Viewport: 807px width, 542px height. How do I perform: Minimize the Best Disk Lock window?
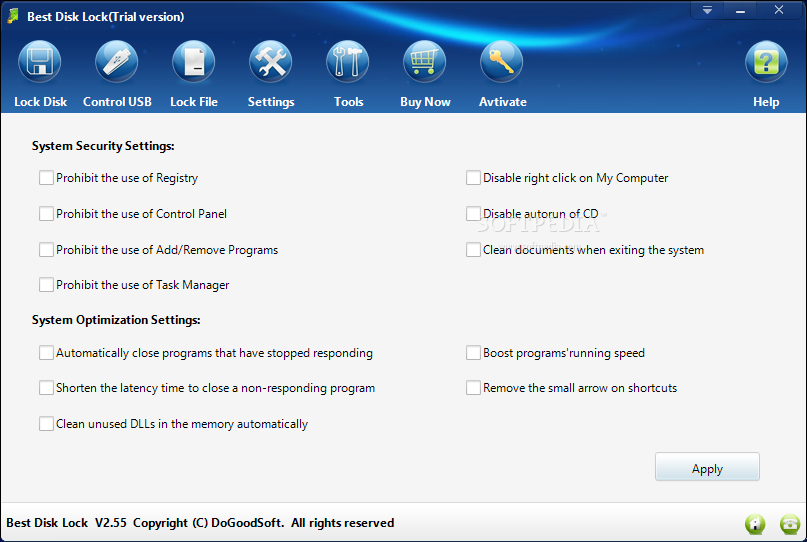tap(741, 10)
